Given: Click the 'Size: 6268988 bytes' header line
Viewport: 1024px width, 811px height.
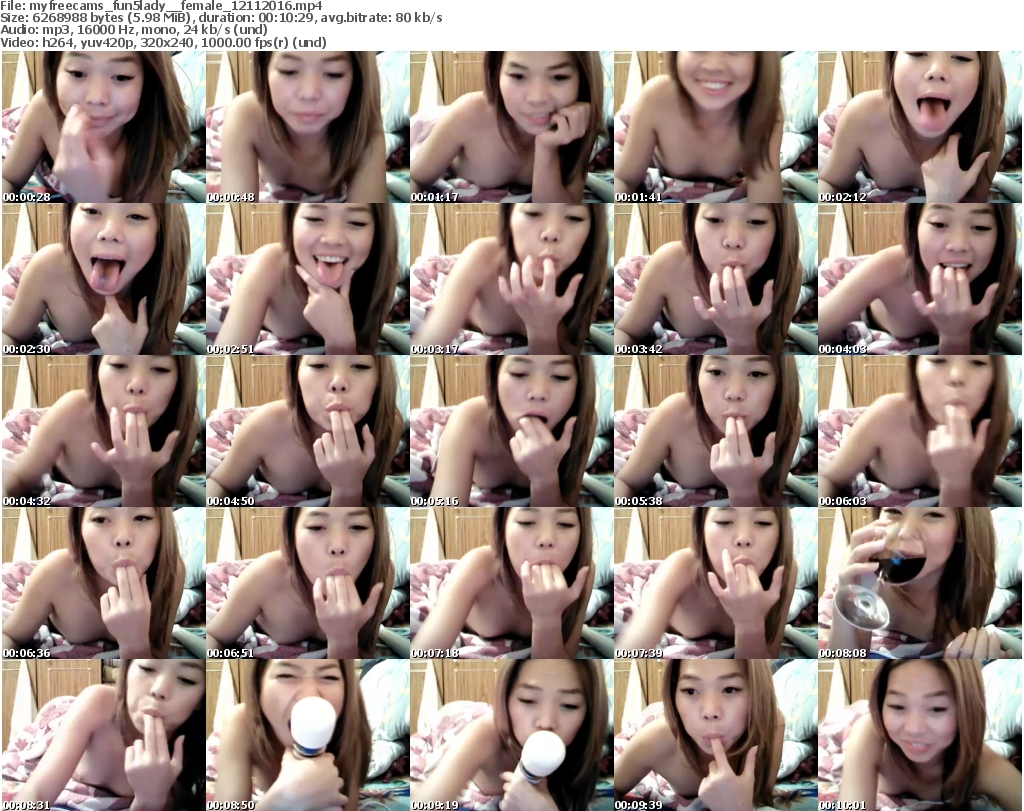Looking at the screenshot, I should pyautogui.click(x=221, y=18).
